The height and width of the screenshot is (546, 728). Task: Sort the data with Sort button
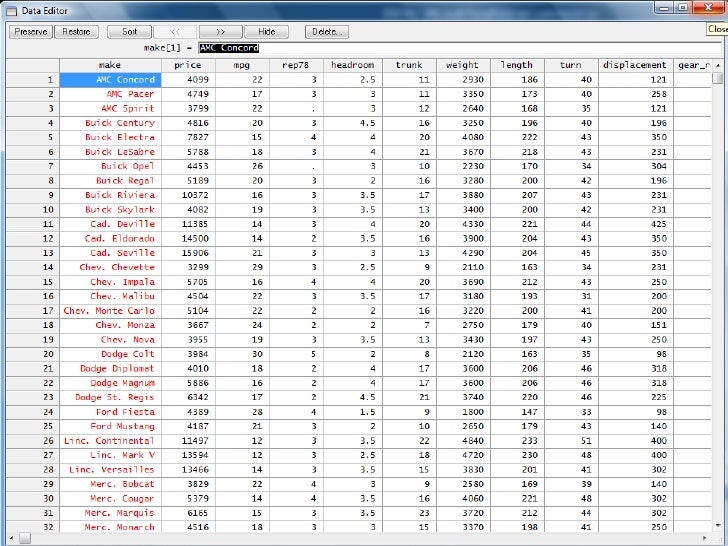[129, 32]
